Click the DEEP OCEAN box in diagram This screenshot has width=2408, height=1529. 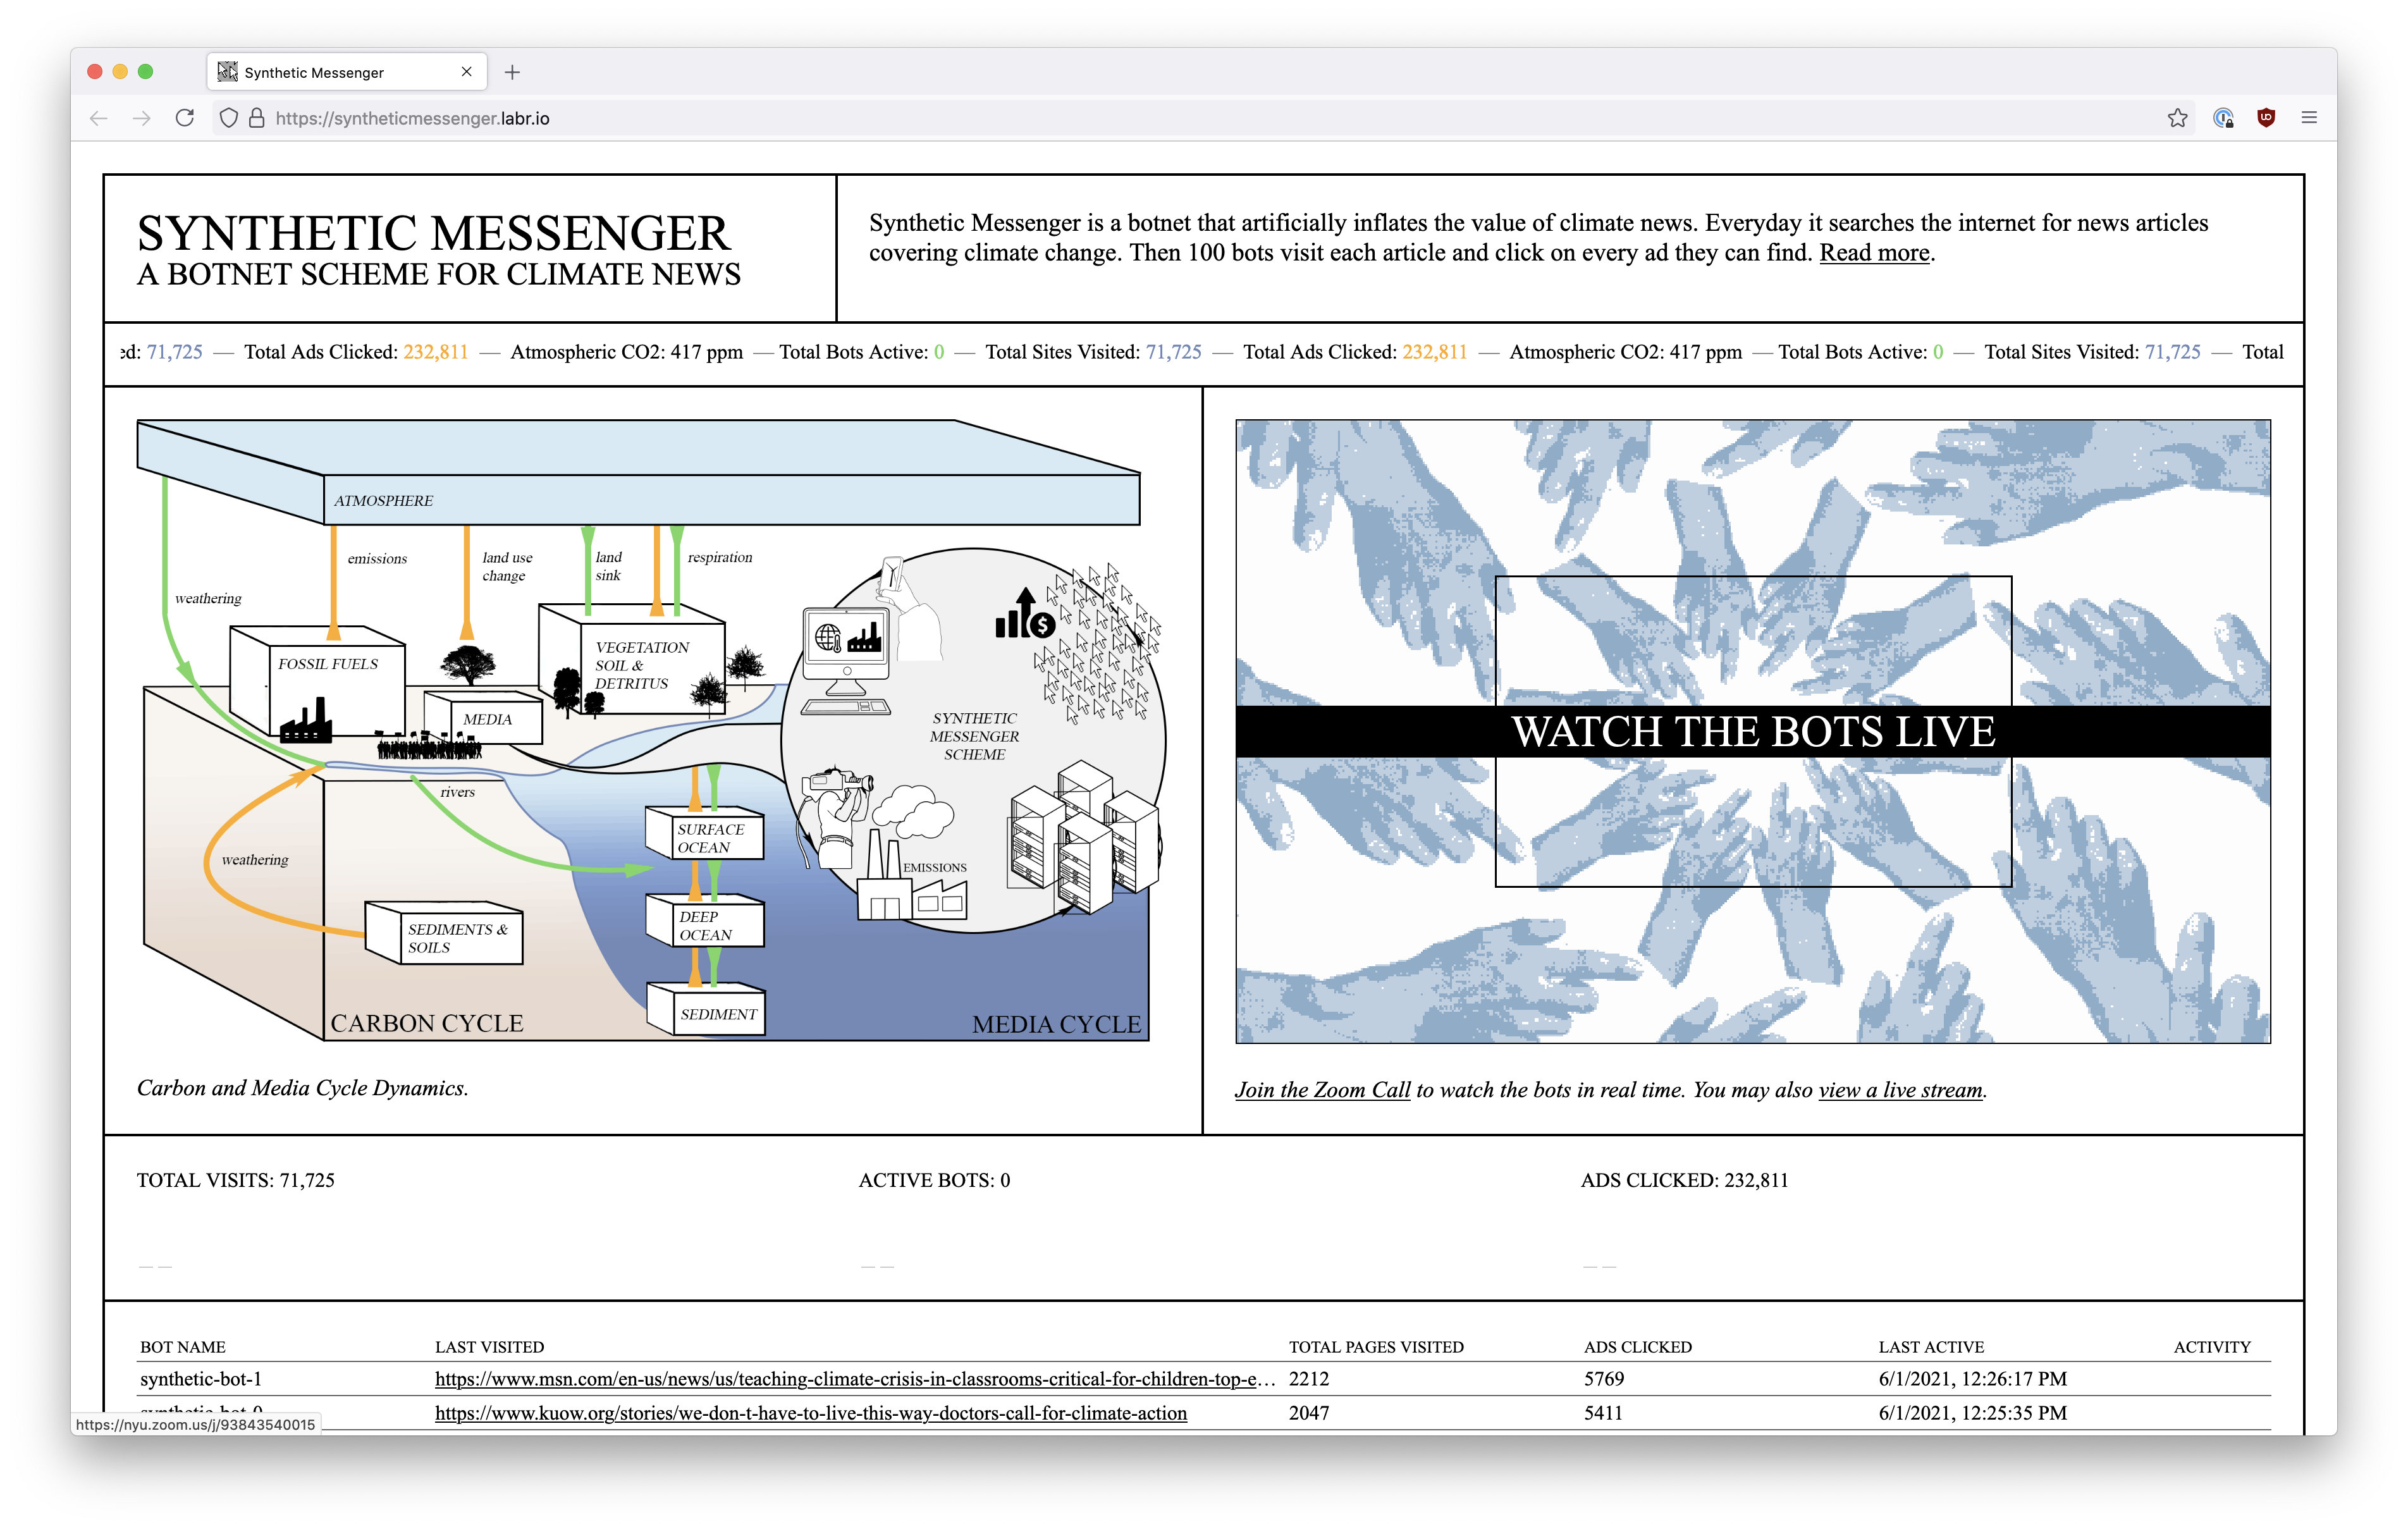click(705, 921)
